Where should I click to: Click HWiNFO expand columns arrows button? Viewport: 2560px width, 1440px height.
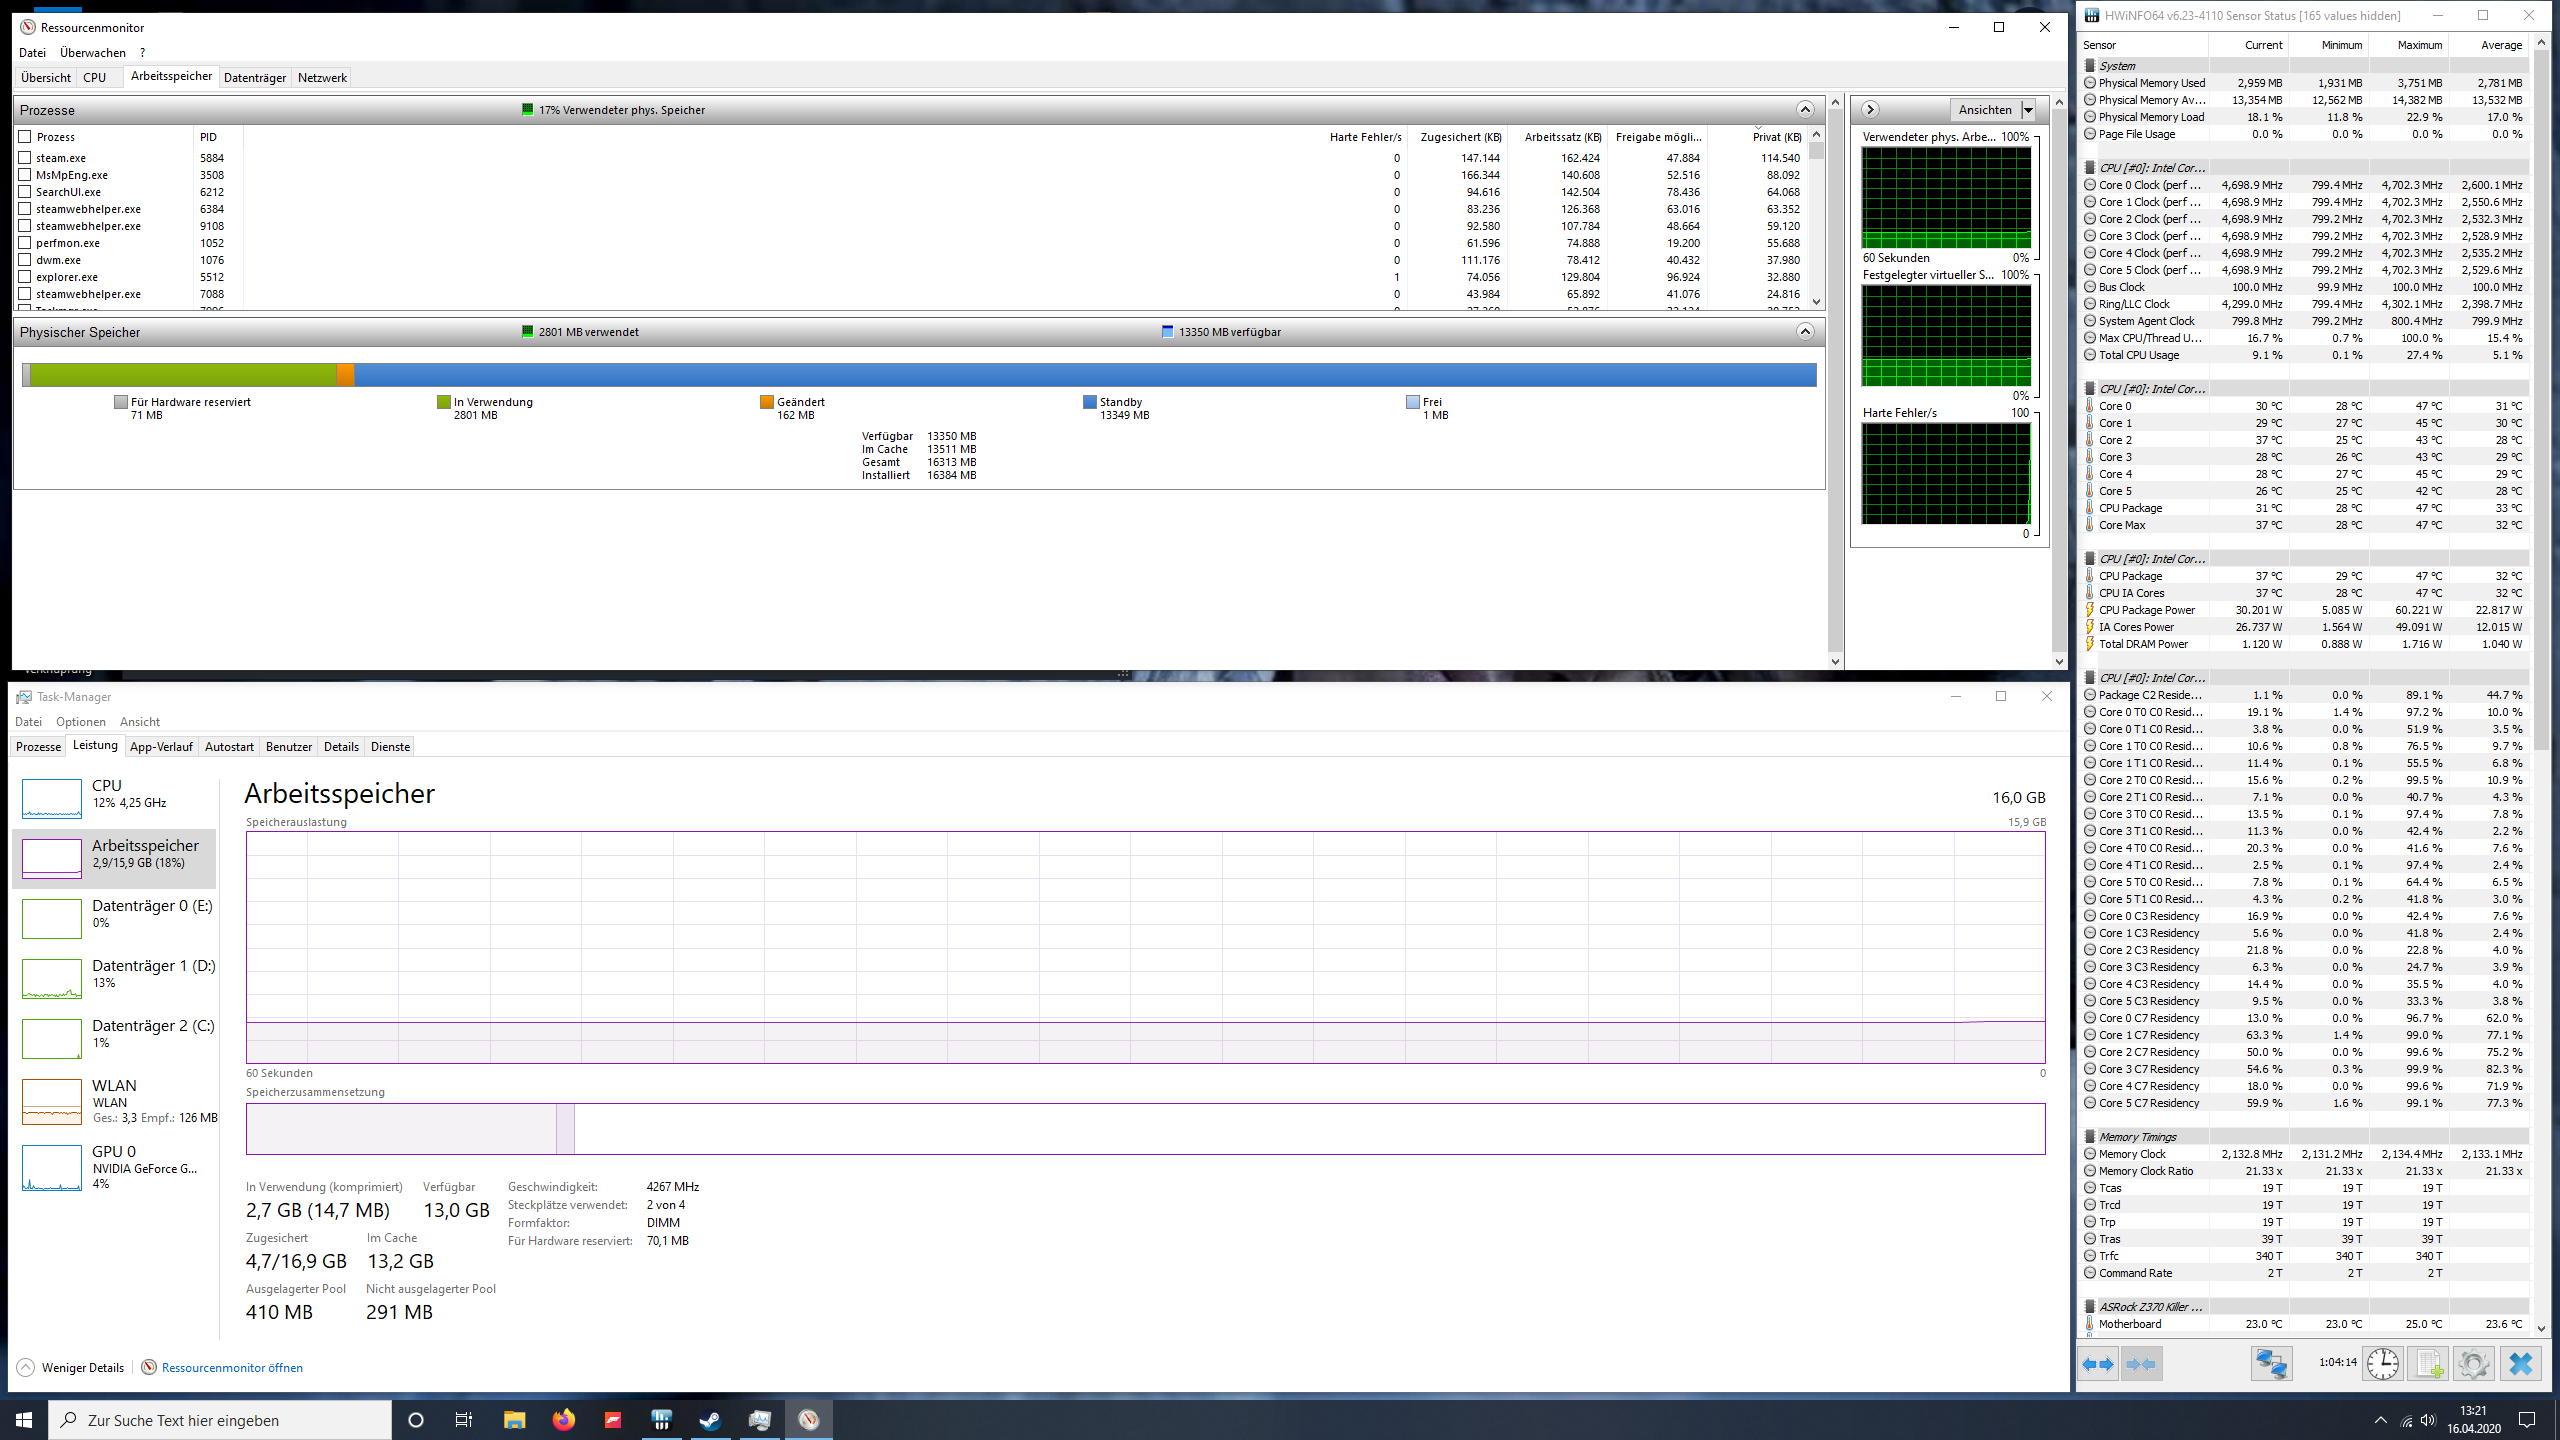tap(2098, 1364)
